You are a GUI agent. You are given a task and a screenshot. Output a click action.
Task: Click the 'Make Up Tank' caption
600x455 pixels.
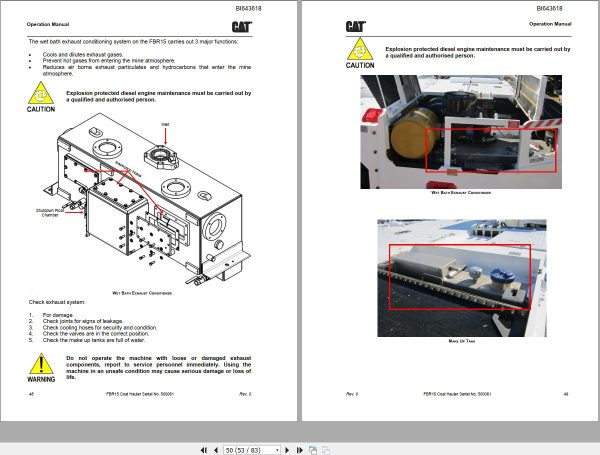[461, 341]
